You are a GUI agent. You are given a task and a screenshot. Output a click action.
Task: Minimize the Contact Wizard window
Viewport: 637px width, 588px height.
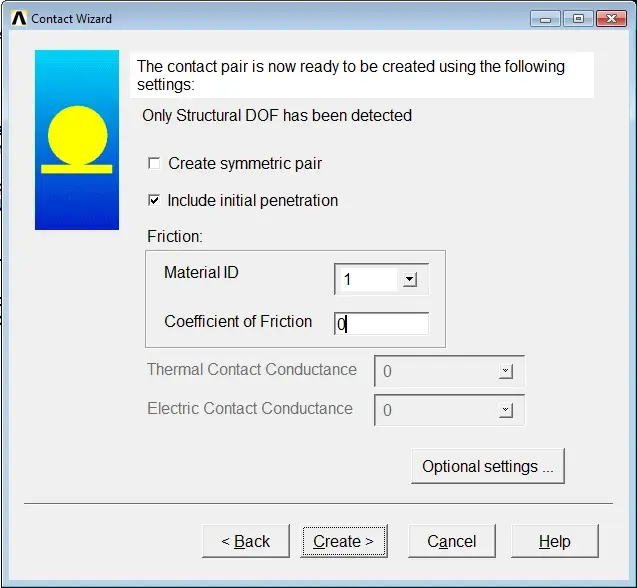(x=545, y=19)
